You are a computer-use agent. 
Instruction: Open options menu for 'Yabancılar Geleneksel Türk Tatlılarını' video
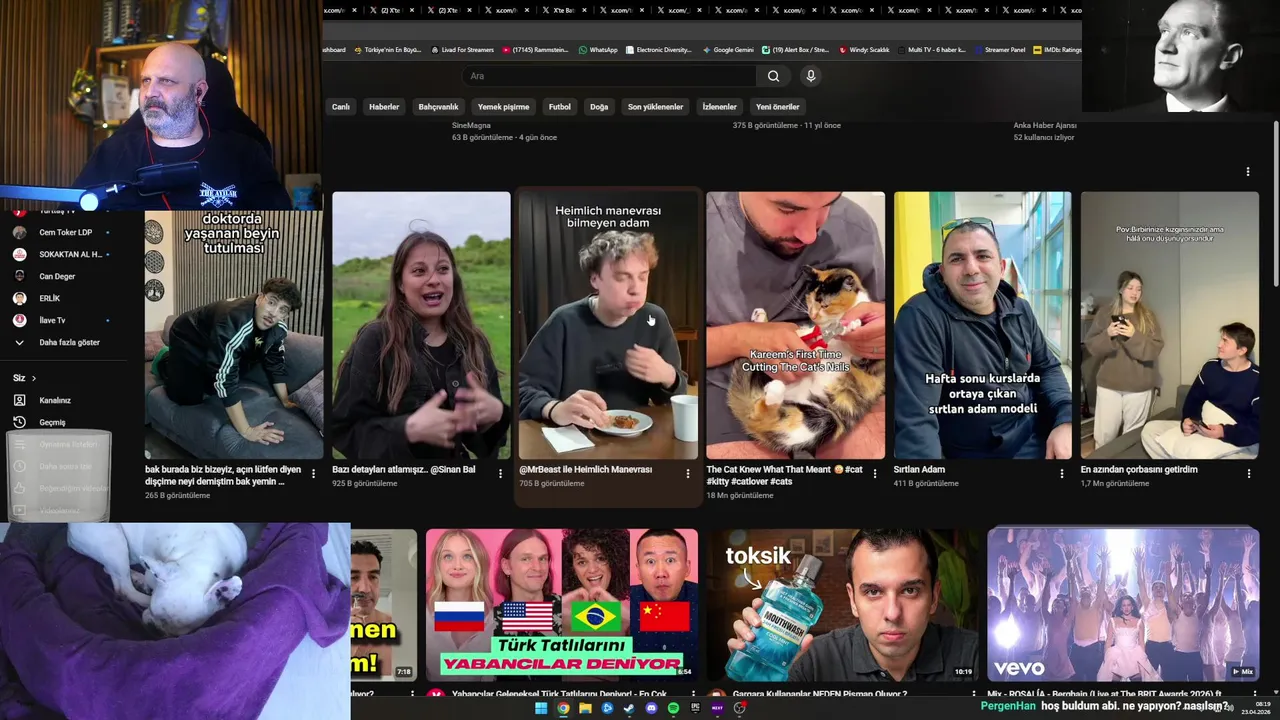tap(692, 694)
